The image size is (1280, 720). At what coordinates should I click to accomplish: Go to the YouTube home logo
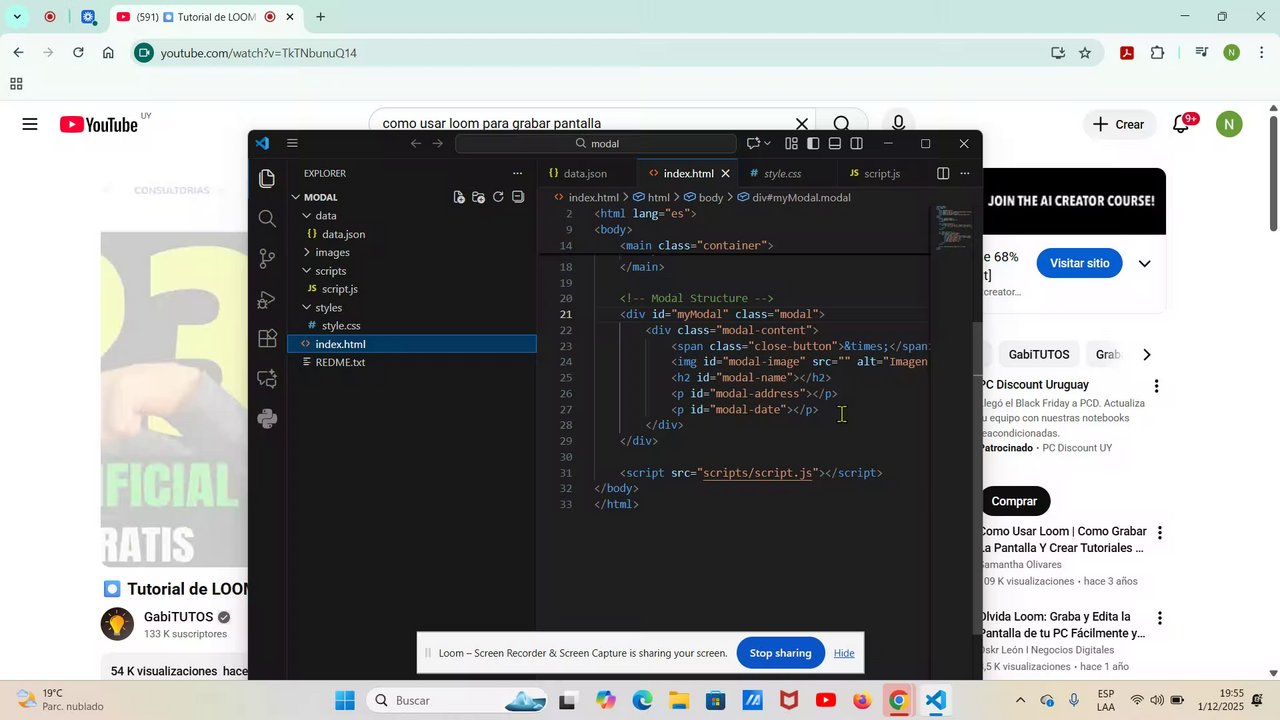pos(99,124)
